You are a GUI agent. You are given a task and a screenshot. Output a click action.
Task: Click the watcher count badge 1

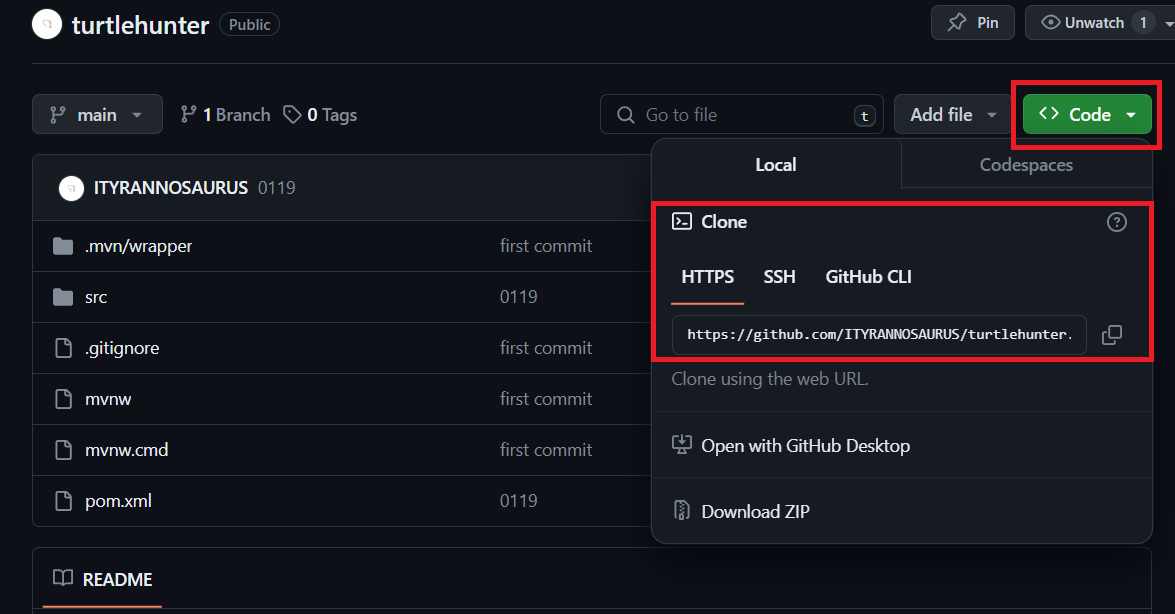tap(1143, 22)
